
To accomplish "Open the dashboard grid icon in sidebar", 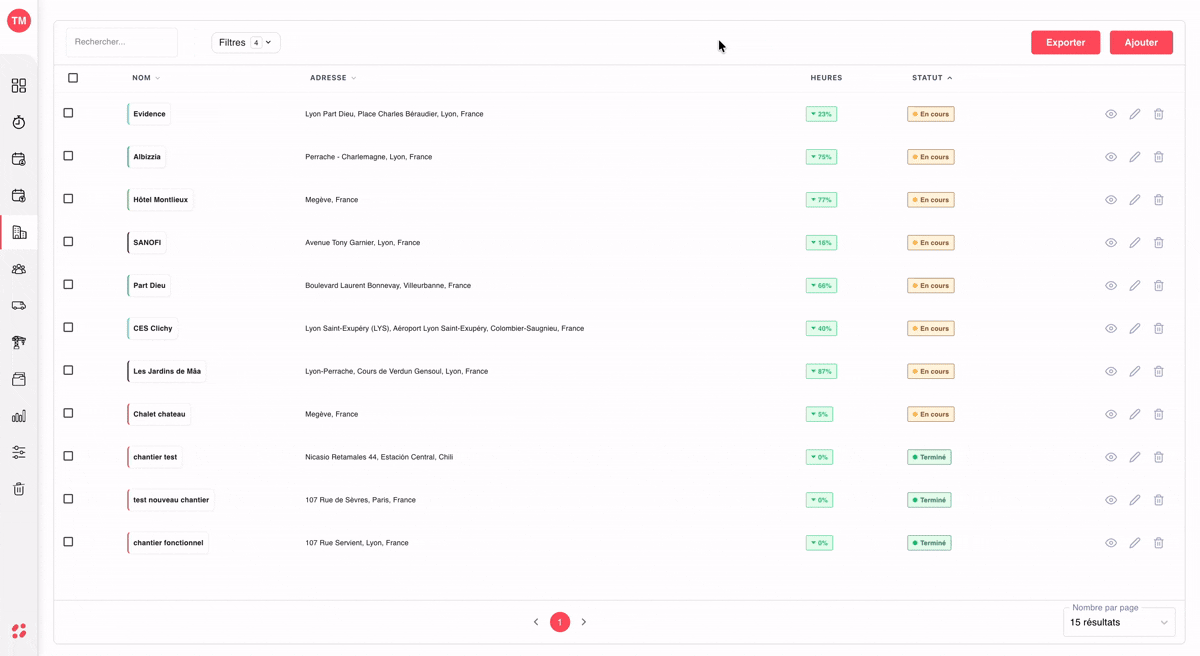I will [x=19, y=86].
